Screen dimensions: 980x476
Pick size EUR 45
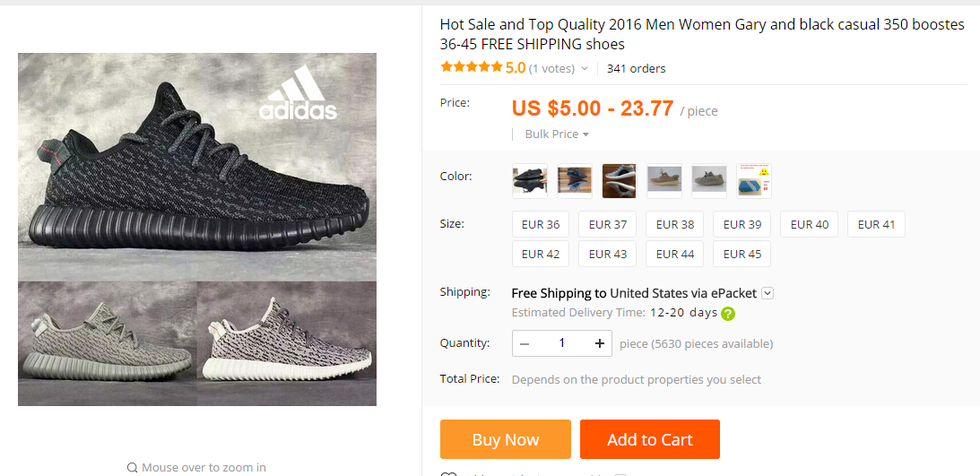[742, 254]
